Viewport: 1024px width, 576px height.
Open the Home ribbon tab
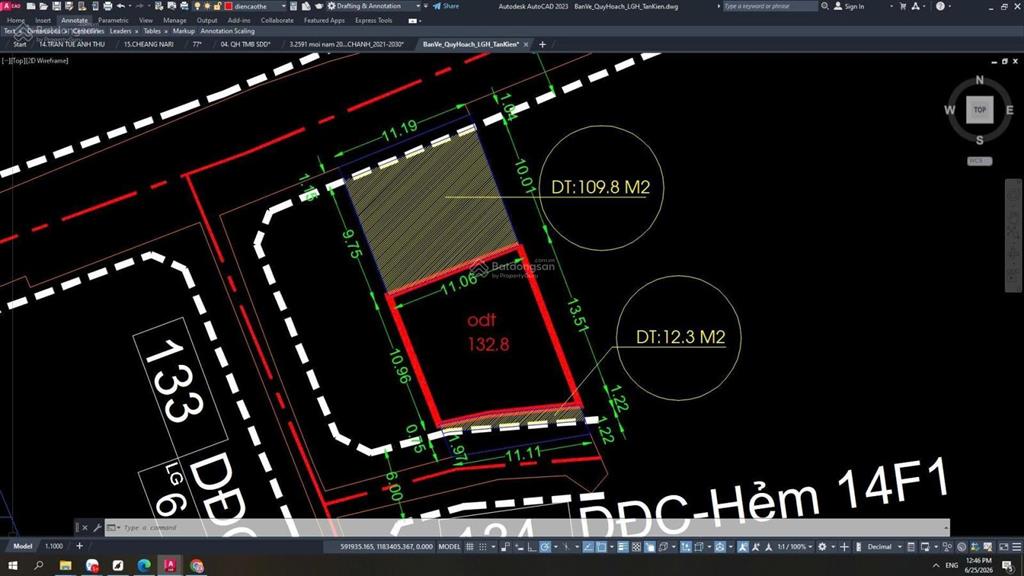(16, 20)
